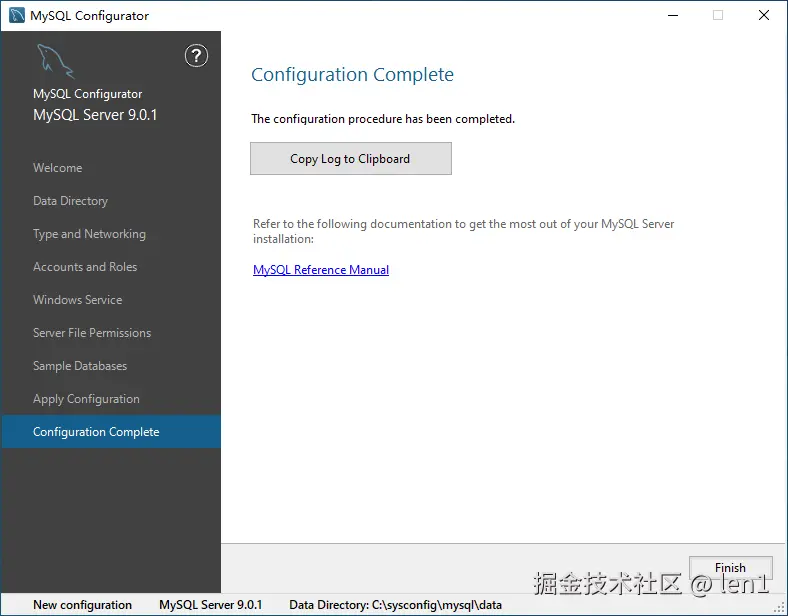Viewport: 788px width, 616px height.
Task: Close the MySQL Configurator window
Action: click(x=764, y=16)
